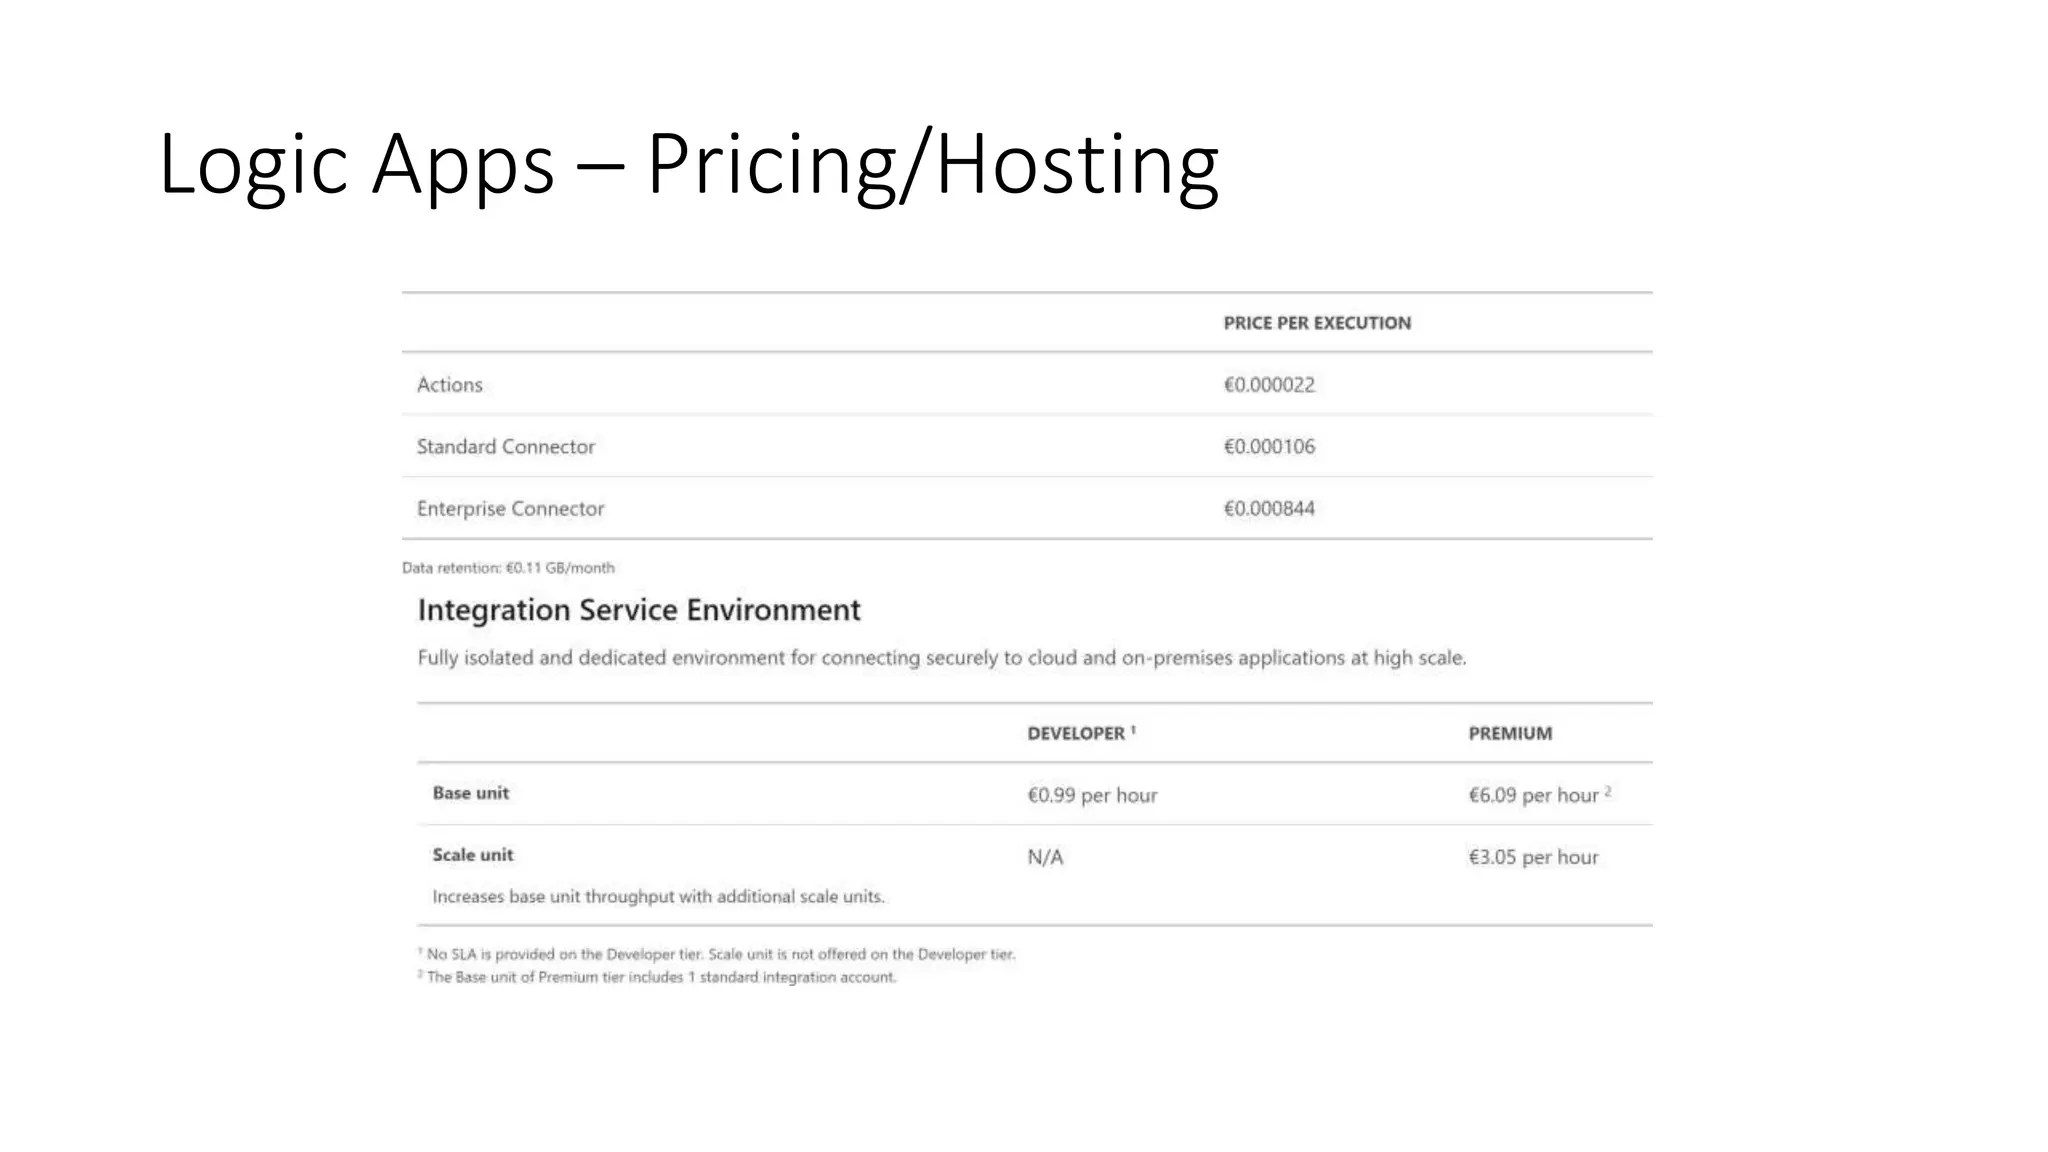The width and height of the screenshot is (2048, 1152).
Task: Click footnote 'The Base unit of Premium tier includes'
Action: pyautogui.click(x=657, y=977)
